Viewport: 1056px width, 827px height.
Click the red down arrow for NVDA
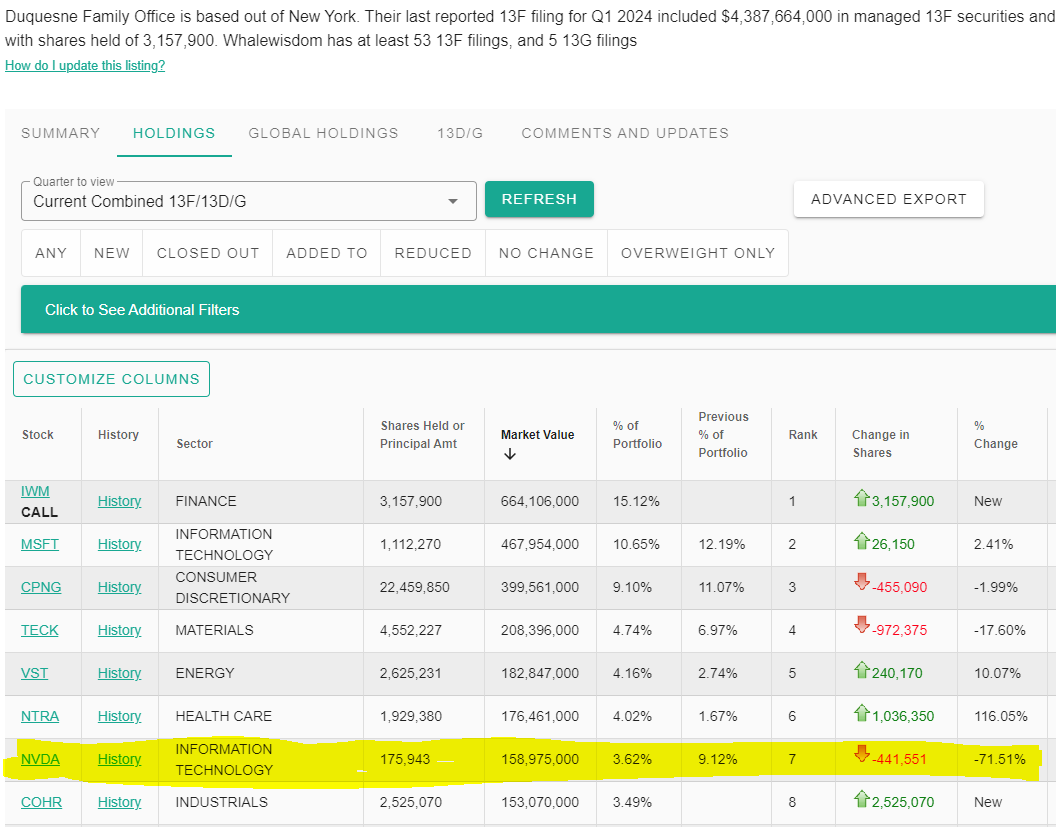[861, 754]
